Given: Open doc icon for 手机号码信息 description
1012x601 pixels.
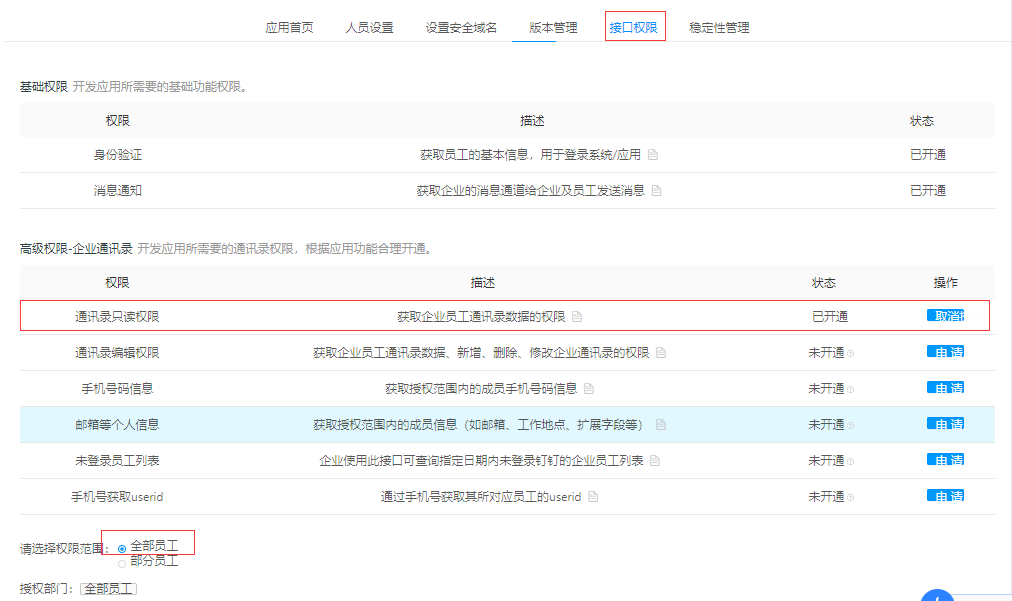Looking at the screenshot, I should pyautogui.click(x=589, y=389).
